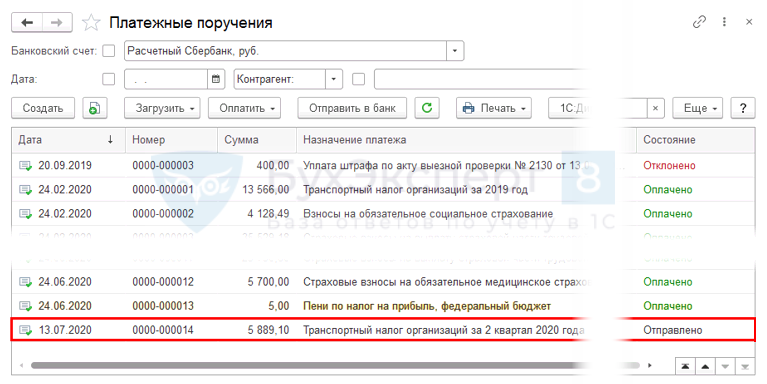
Task: Open the Еще dropdown menu
Action: coord(698,108)
